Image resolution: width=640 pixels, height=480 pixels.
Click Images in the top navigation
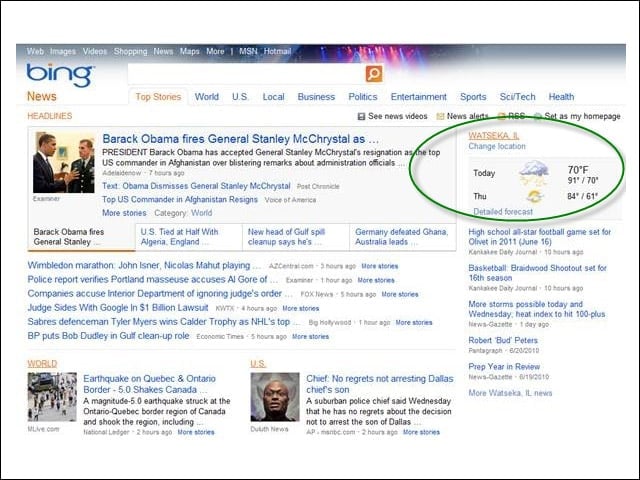pyautogui.click(x=63, y=51)
